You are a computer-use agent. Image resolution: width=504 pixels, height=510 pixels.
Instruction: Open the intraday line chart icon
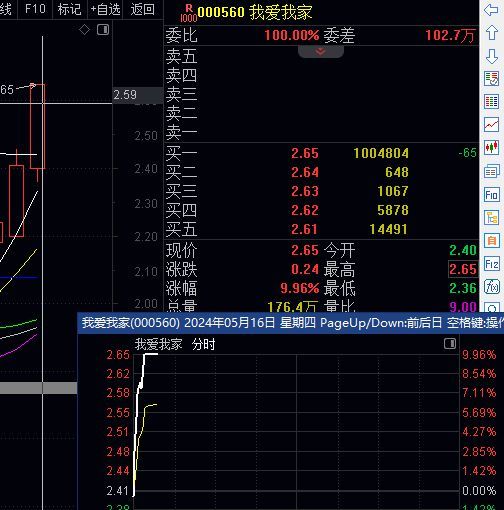click(x=492, y=125)
